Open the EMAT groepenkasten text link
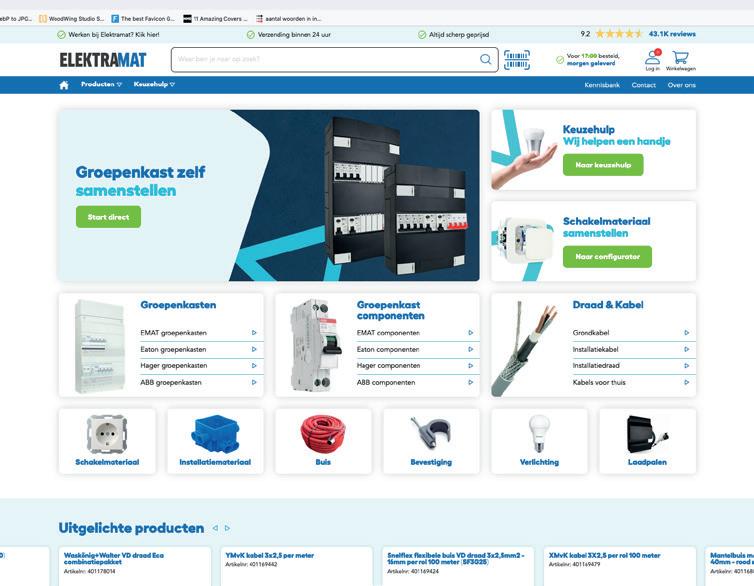This screenshot has height=586, width=754. (x=174, y=333)
